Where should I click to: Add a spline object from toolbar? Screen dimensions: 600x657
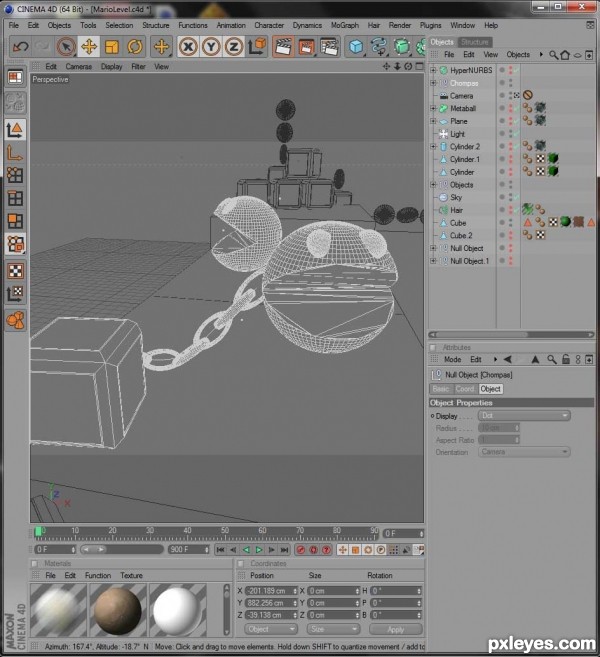[x=379, y=47]
